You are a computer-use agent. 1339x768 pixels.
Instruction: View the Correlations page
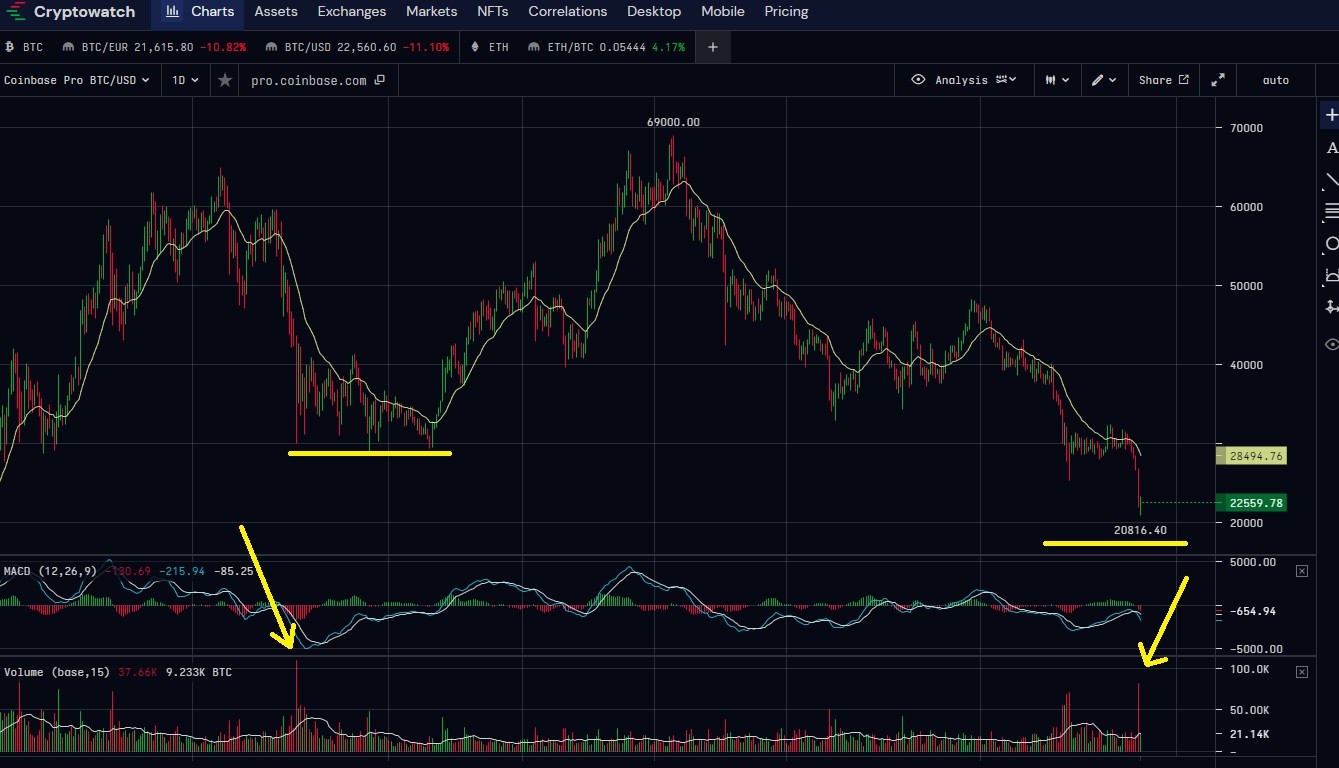point(568,12)
